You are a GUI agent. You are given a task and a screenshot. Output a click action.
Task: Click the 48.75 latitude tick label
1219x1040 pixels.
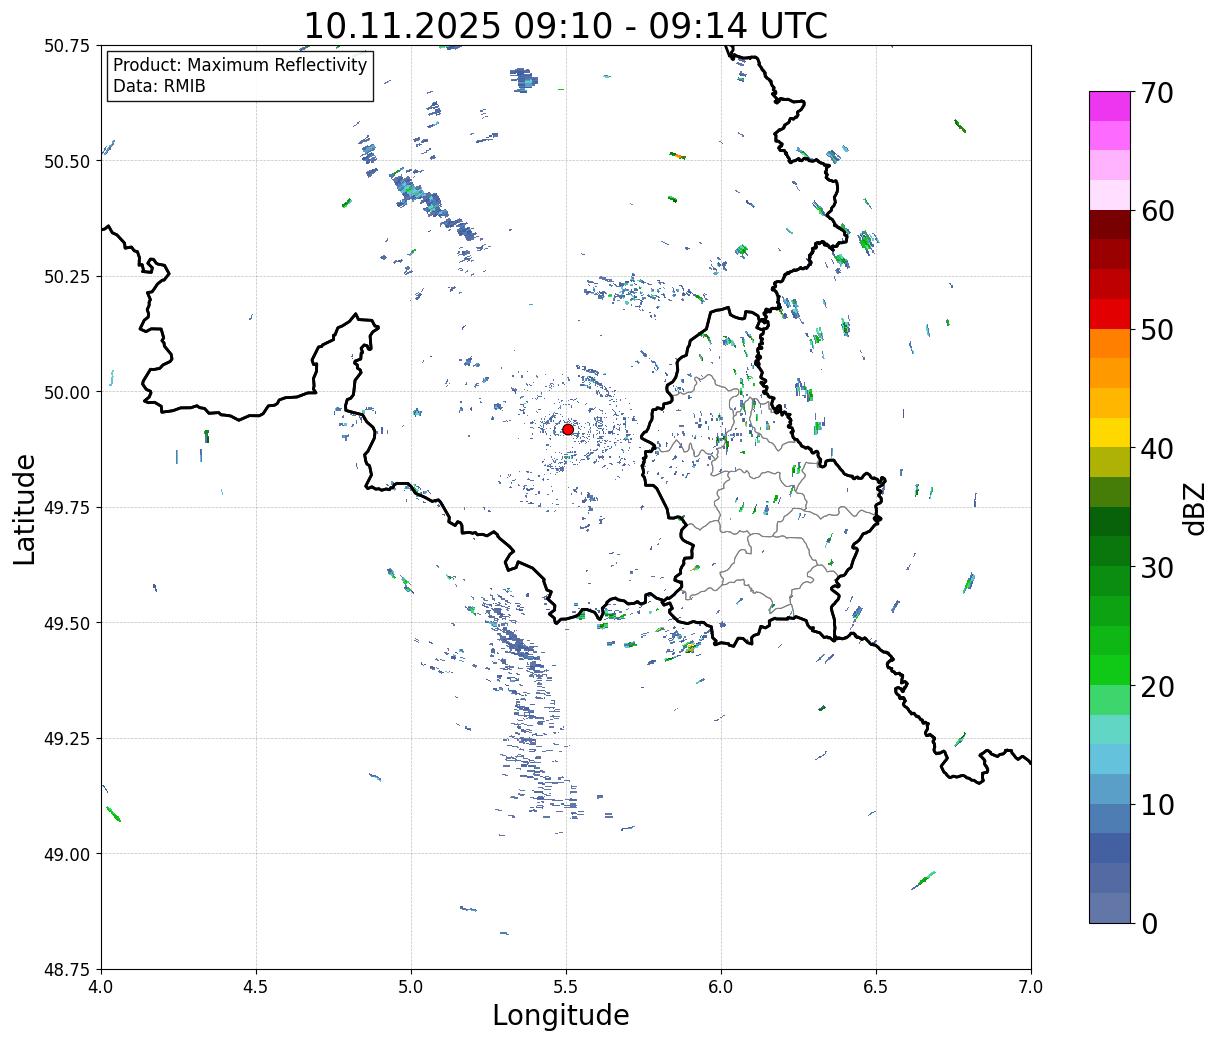[x=67, y=970]
